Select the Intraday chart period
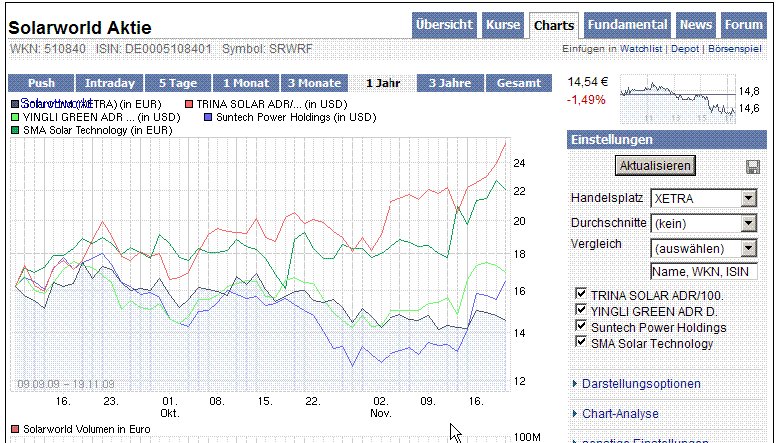The image size is (779, 443). pos(109,83)
